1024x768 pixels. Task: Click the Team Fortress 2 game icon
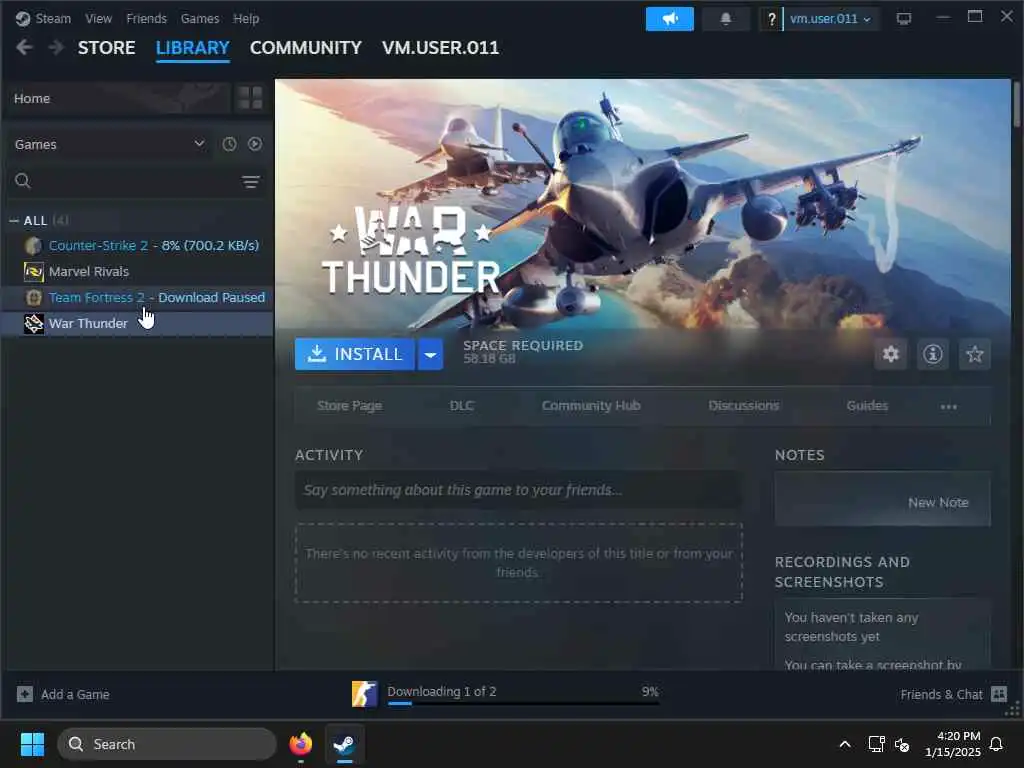click(33, 298)
